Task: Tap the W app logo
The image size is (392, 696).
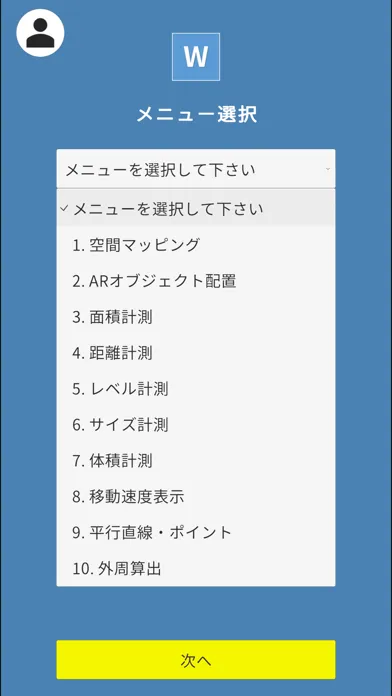Action: pyautogui.click(x=196, y=57)
